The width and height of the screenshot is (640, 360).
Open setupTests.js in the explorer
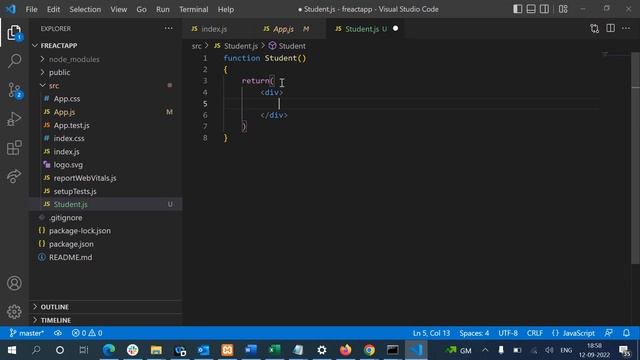[x=105, y=191]
